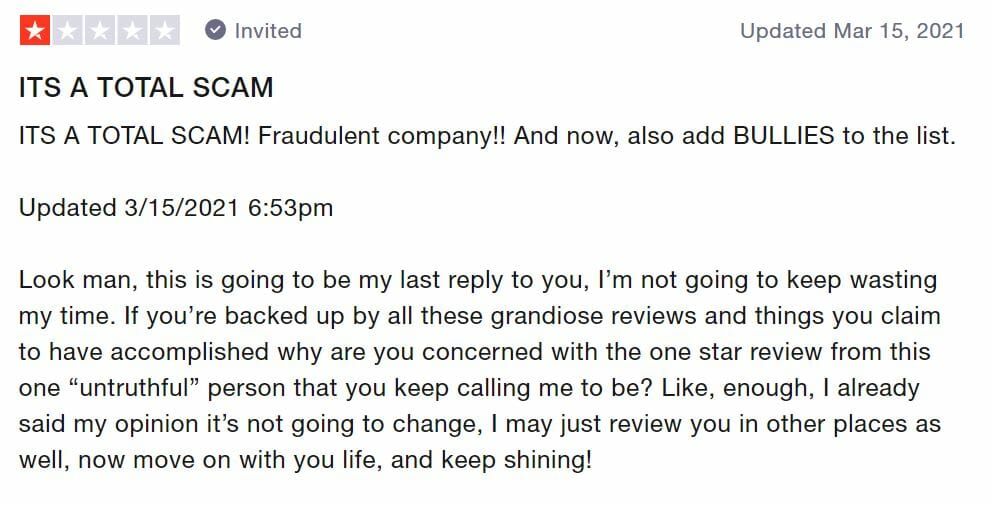Viewport: 993px width, 505px height.
Task: Click the word BULLIES in first line
Action: (783, 136)
